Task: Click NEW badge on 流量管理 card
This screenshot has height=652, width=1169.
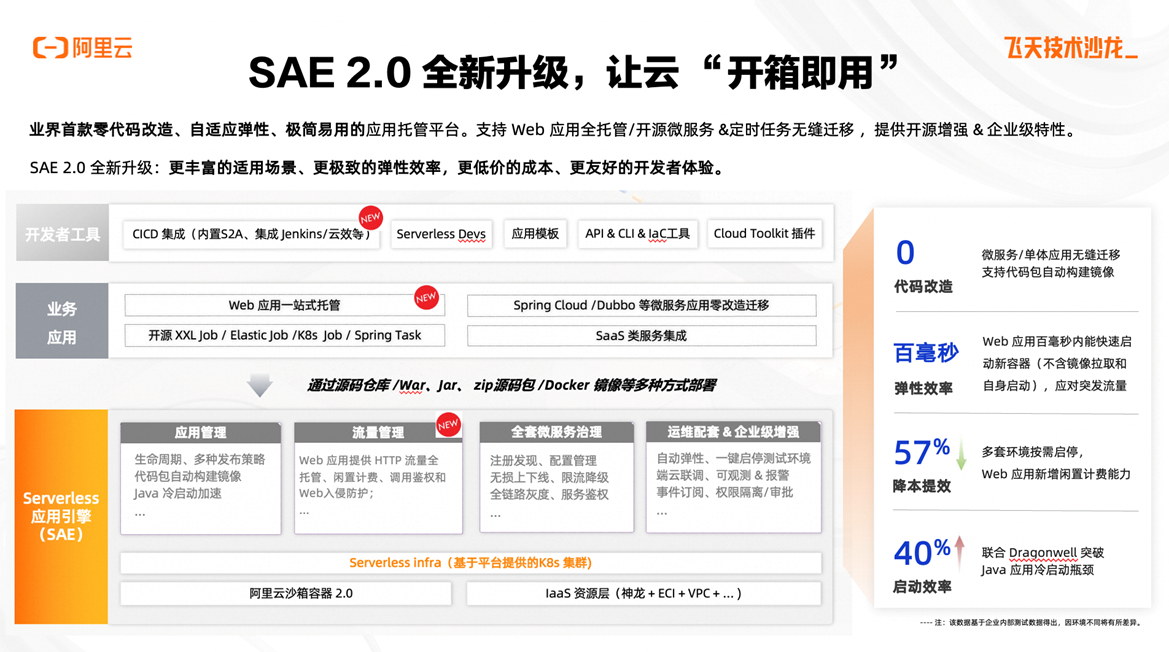Action: tap(448, 425)
